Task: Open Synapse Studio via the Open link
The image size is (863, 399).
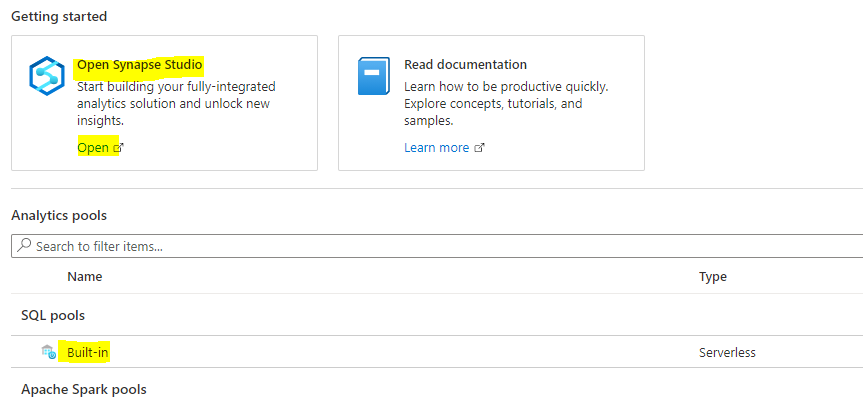Action: tap(93, 147)
